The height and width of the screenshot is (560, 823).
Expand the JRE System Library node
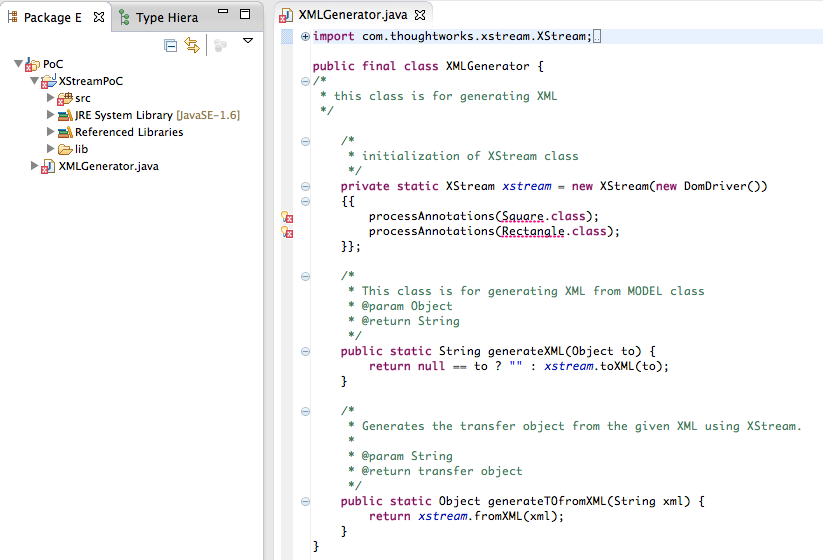click(x=51, y=115)
